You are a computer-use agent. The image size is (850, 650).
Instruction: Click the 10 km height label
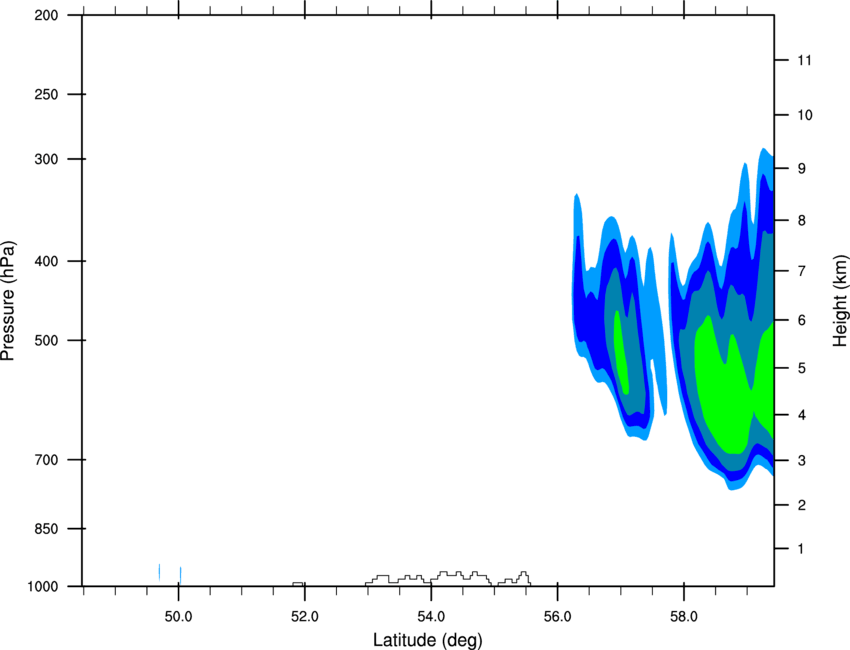(805, 115)
